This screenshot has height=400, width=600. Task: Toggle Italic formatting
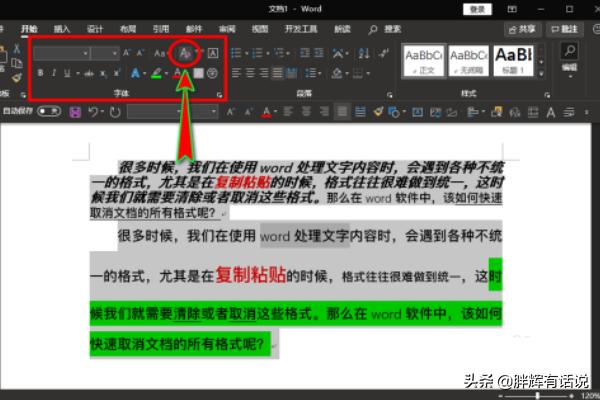[54, 73]
